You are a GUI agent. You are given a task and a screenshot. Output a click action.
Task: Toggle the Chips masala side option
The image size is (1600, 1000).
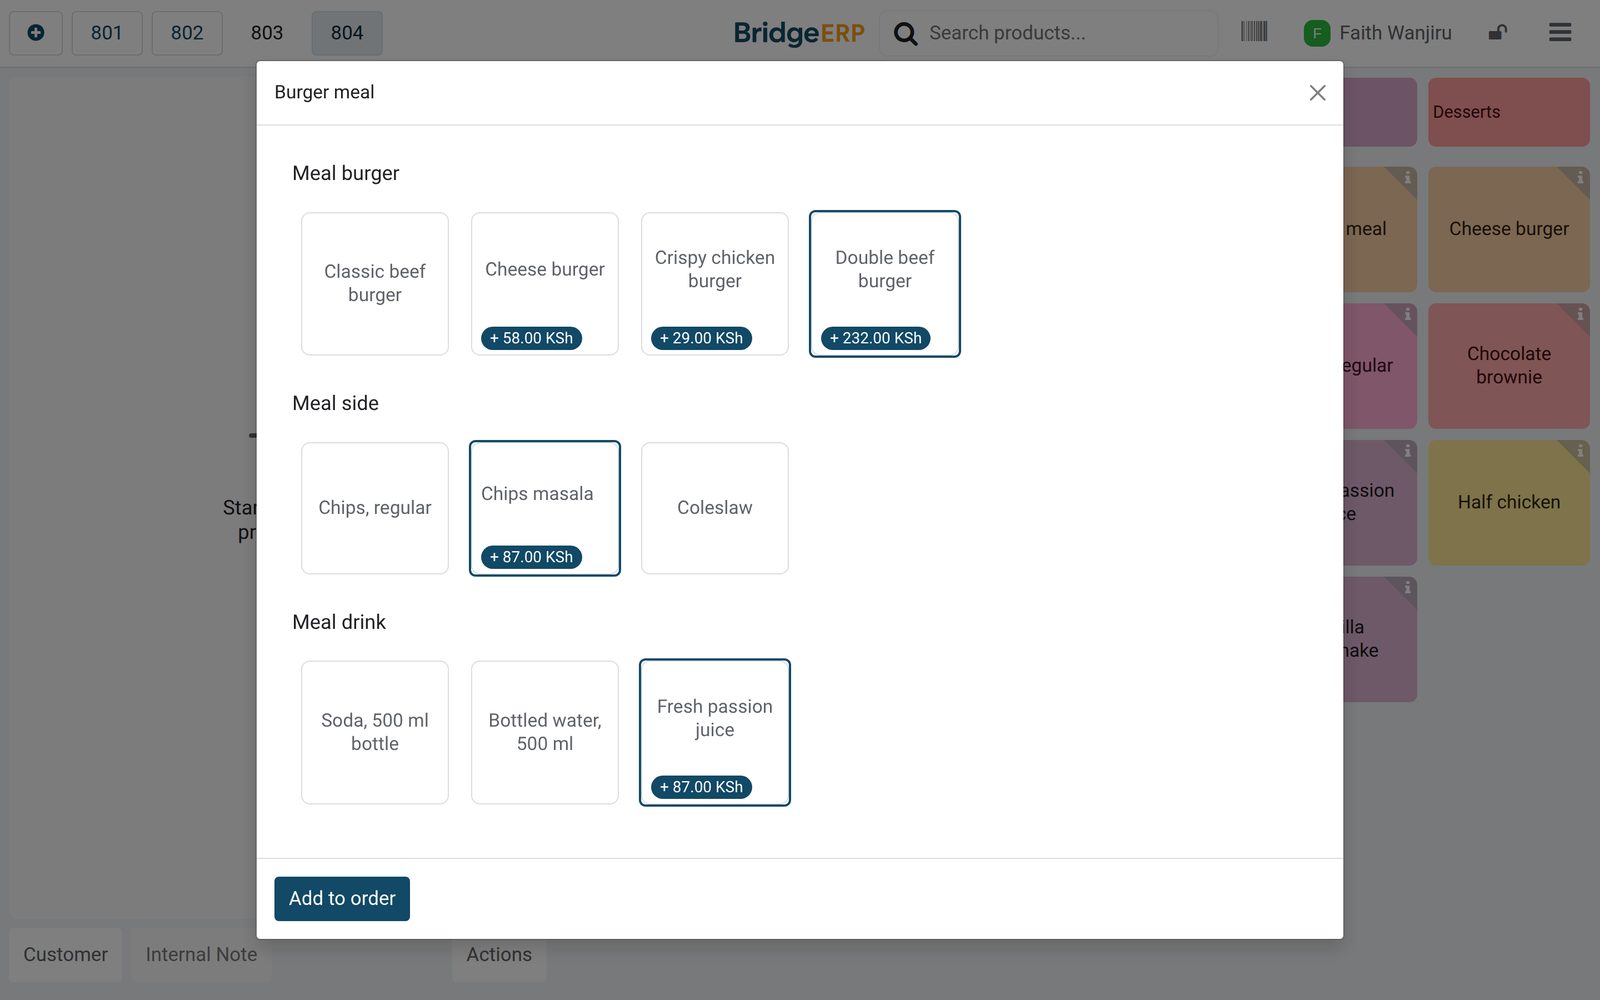(x=545, y=508)
